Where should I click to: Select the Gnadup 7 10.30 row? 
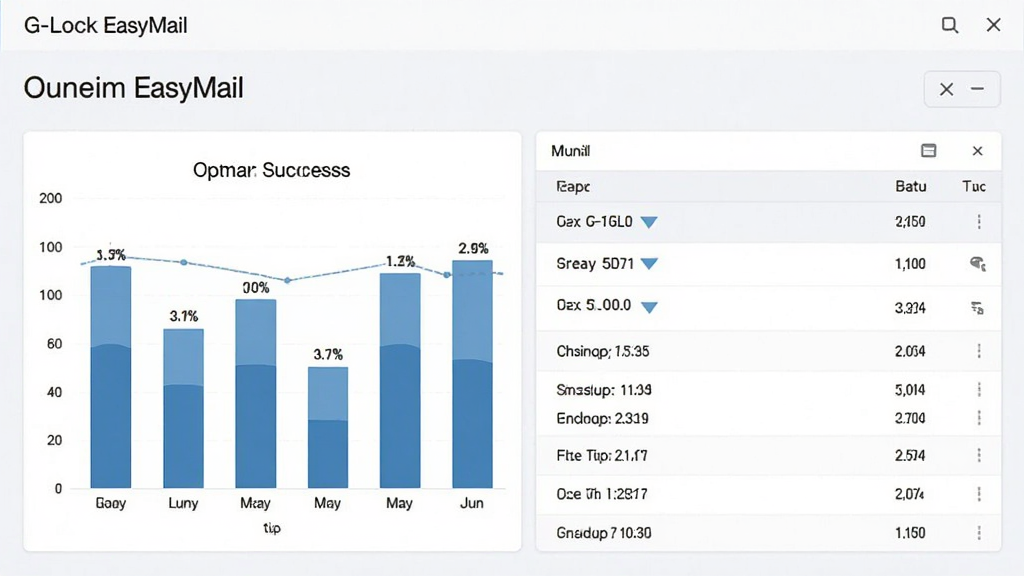click(769, 533)
